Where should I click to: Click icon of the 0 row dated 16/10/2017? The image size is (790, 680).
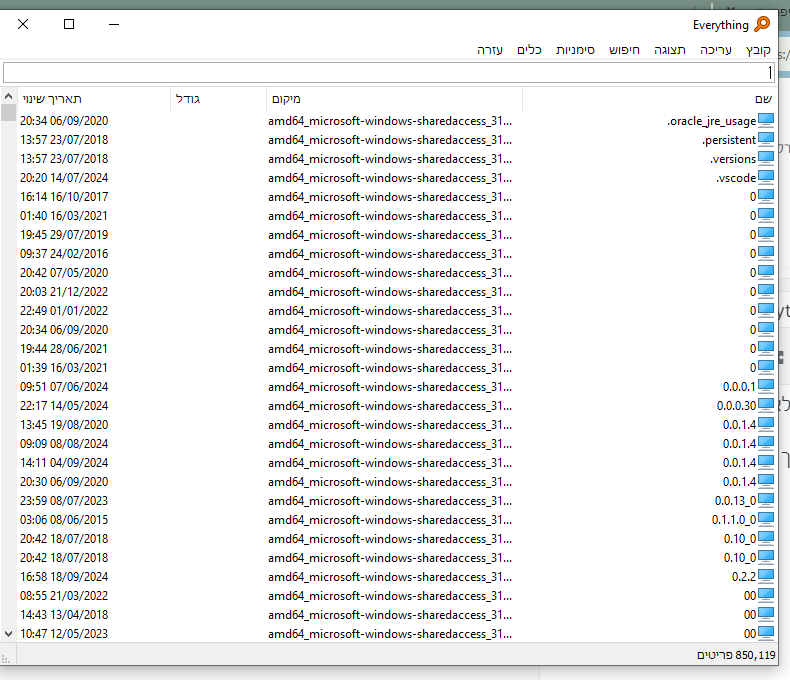(766, 196)
